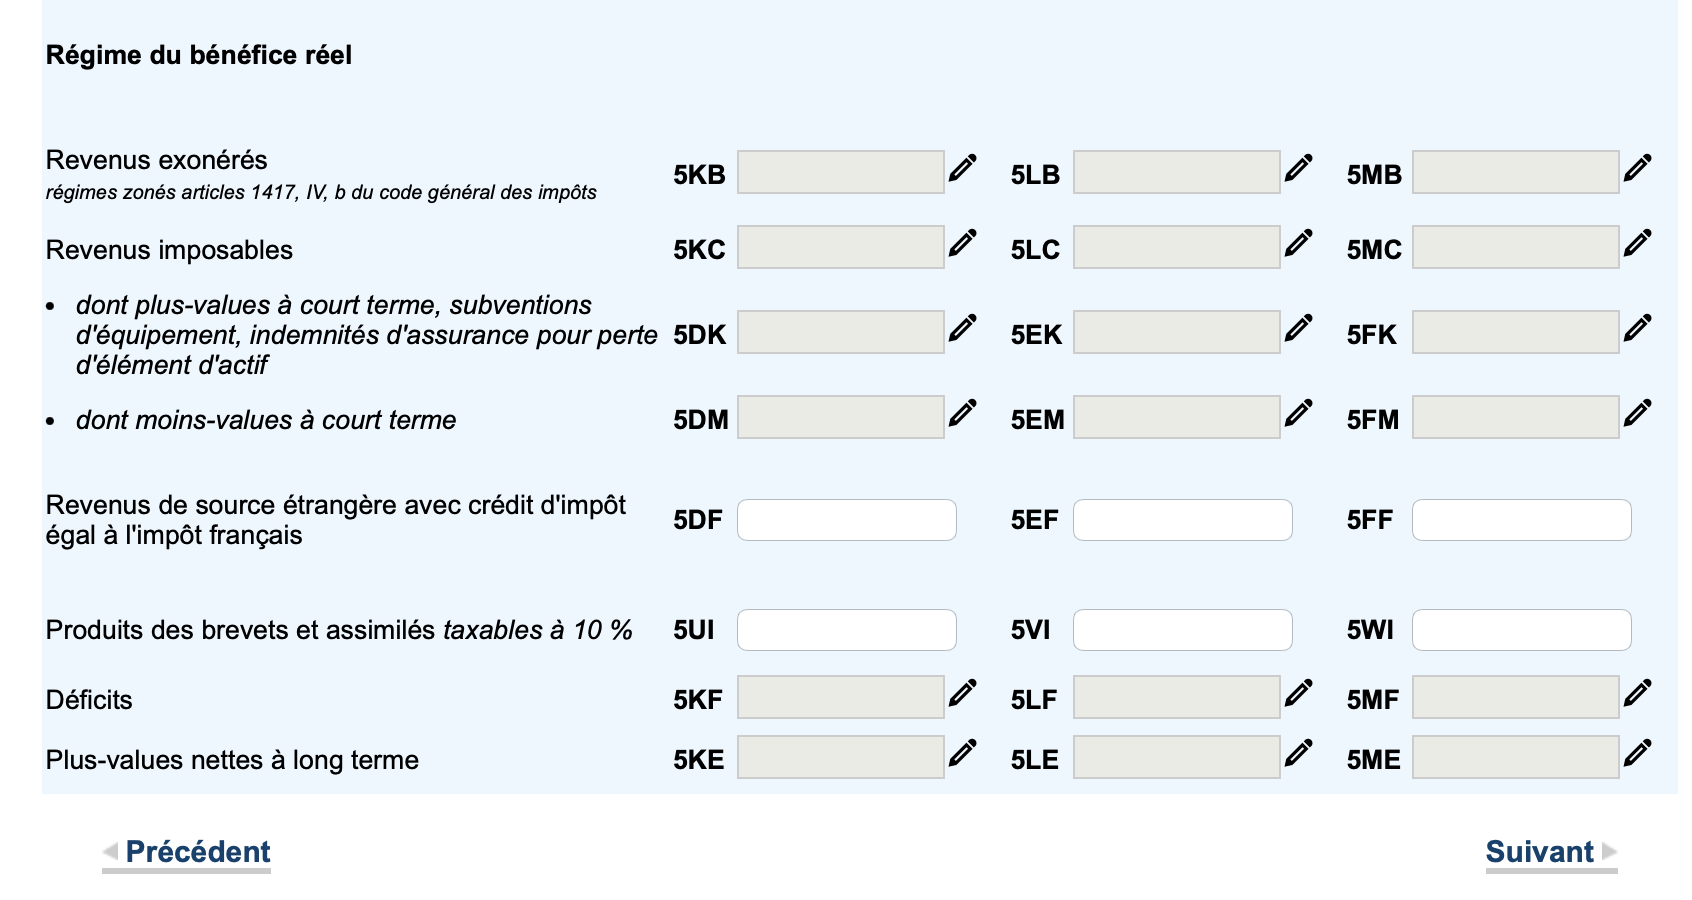Viewport: 1692px width, 900px height.
Task: Edit 5MC with its pencil icon
Action: (x=1637, y=243)
